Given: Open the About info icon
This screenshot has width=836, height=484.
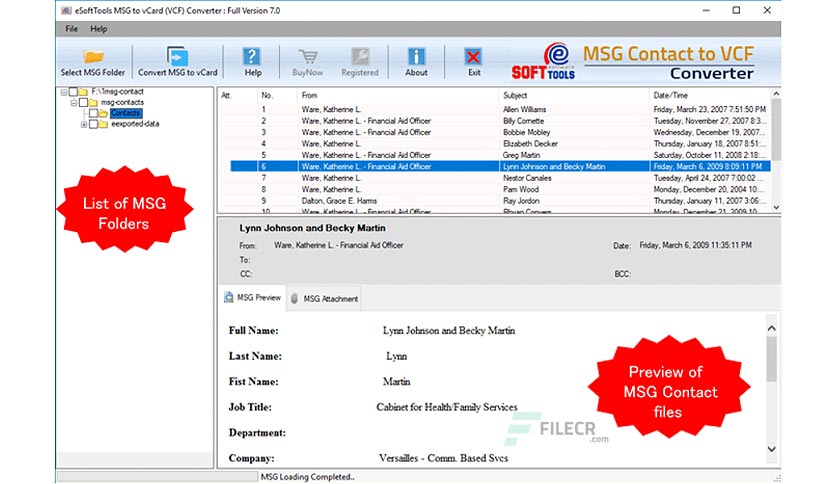Looking at the screenshot, I should pos(416,56).
